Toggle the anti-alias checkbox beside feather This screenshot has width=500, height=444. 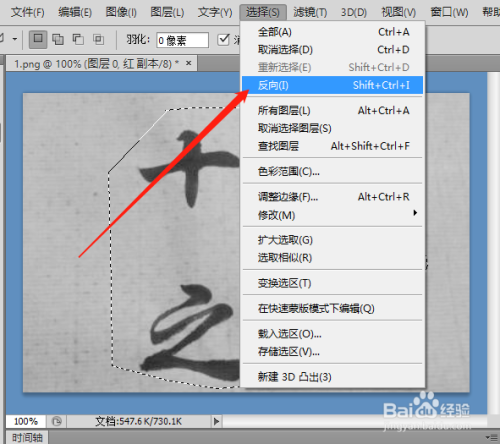click(x=223, y=40)
